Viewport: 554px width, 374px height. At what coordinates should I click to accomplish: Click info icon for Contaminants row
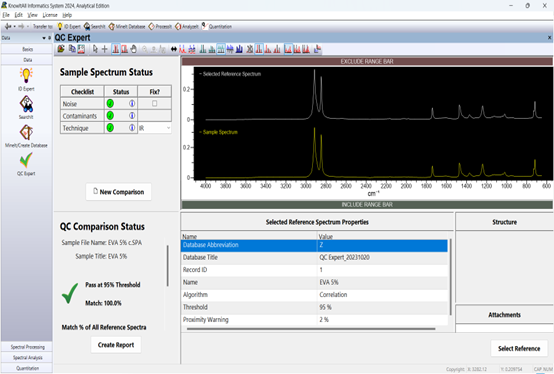pos(132,115)
